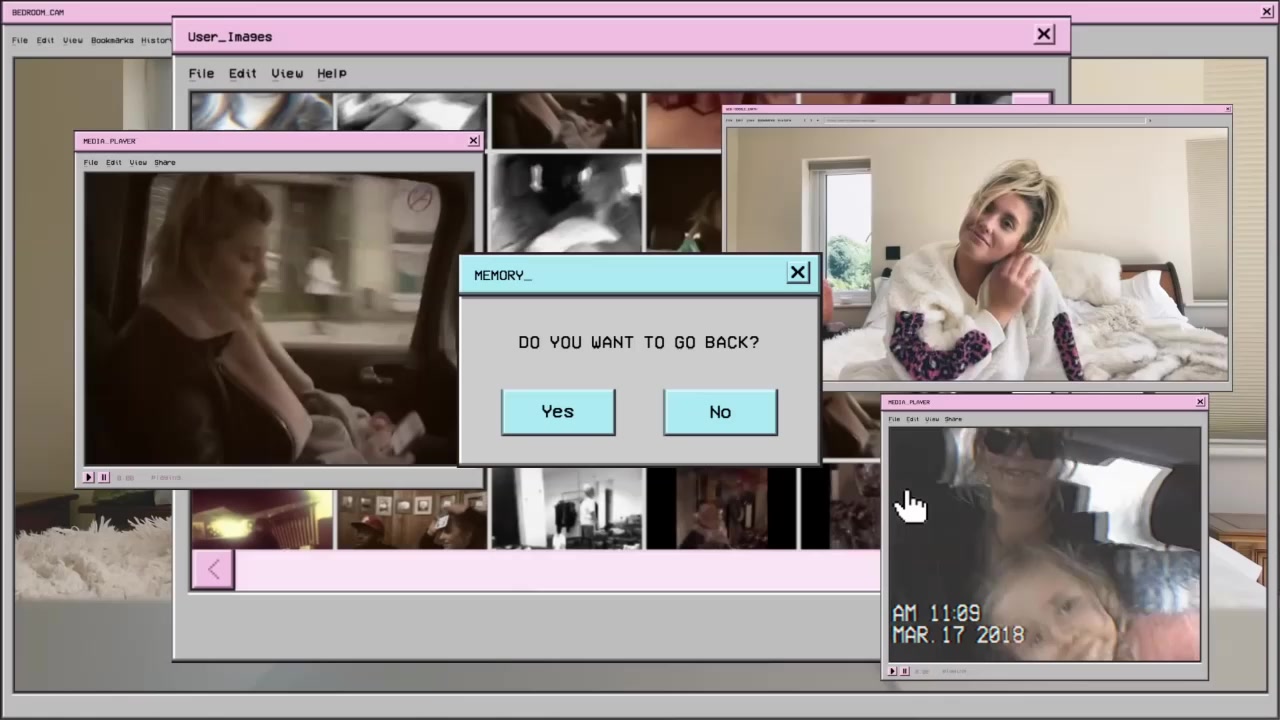This screenshot has height=720, width=1280.
Task: Open Edit menu in User_Images window
Action: click(x=243, y=73)
